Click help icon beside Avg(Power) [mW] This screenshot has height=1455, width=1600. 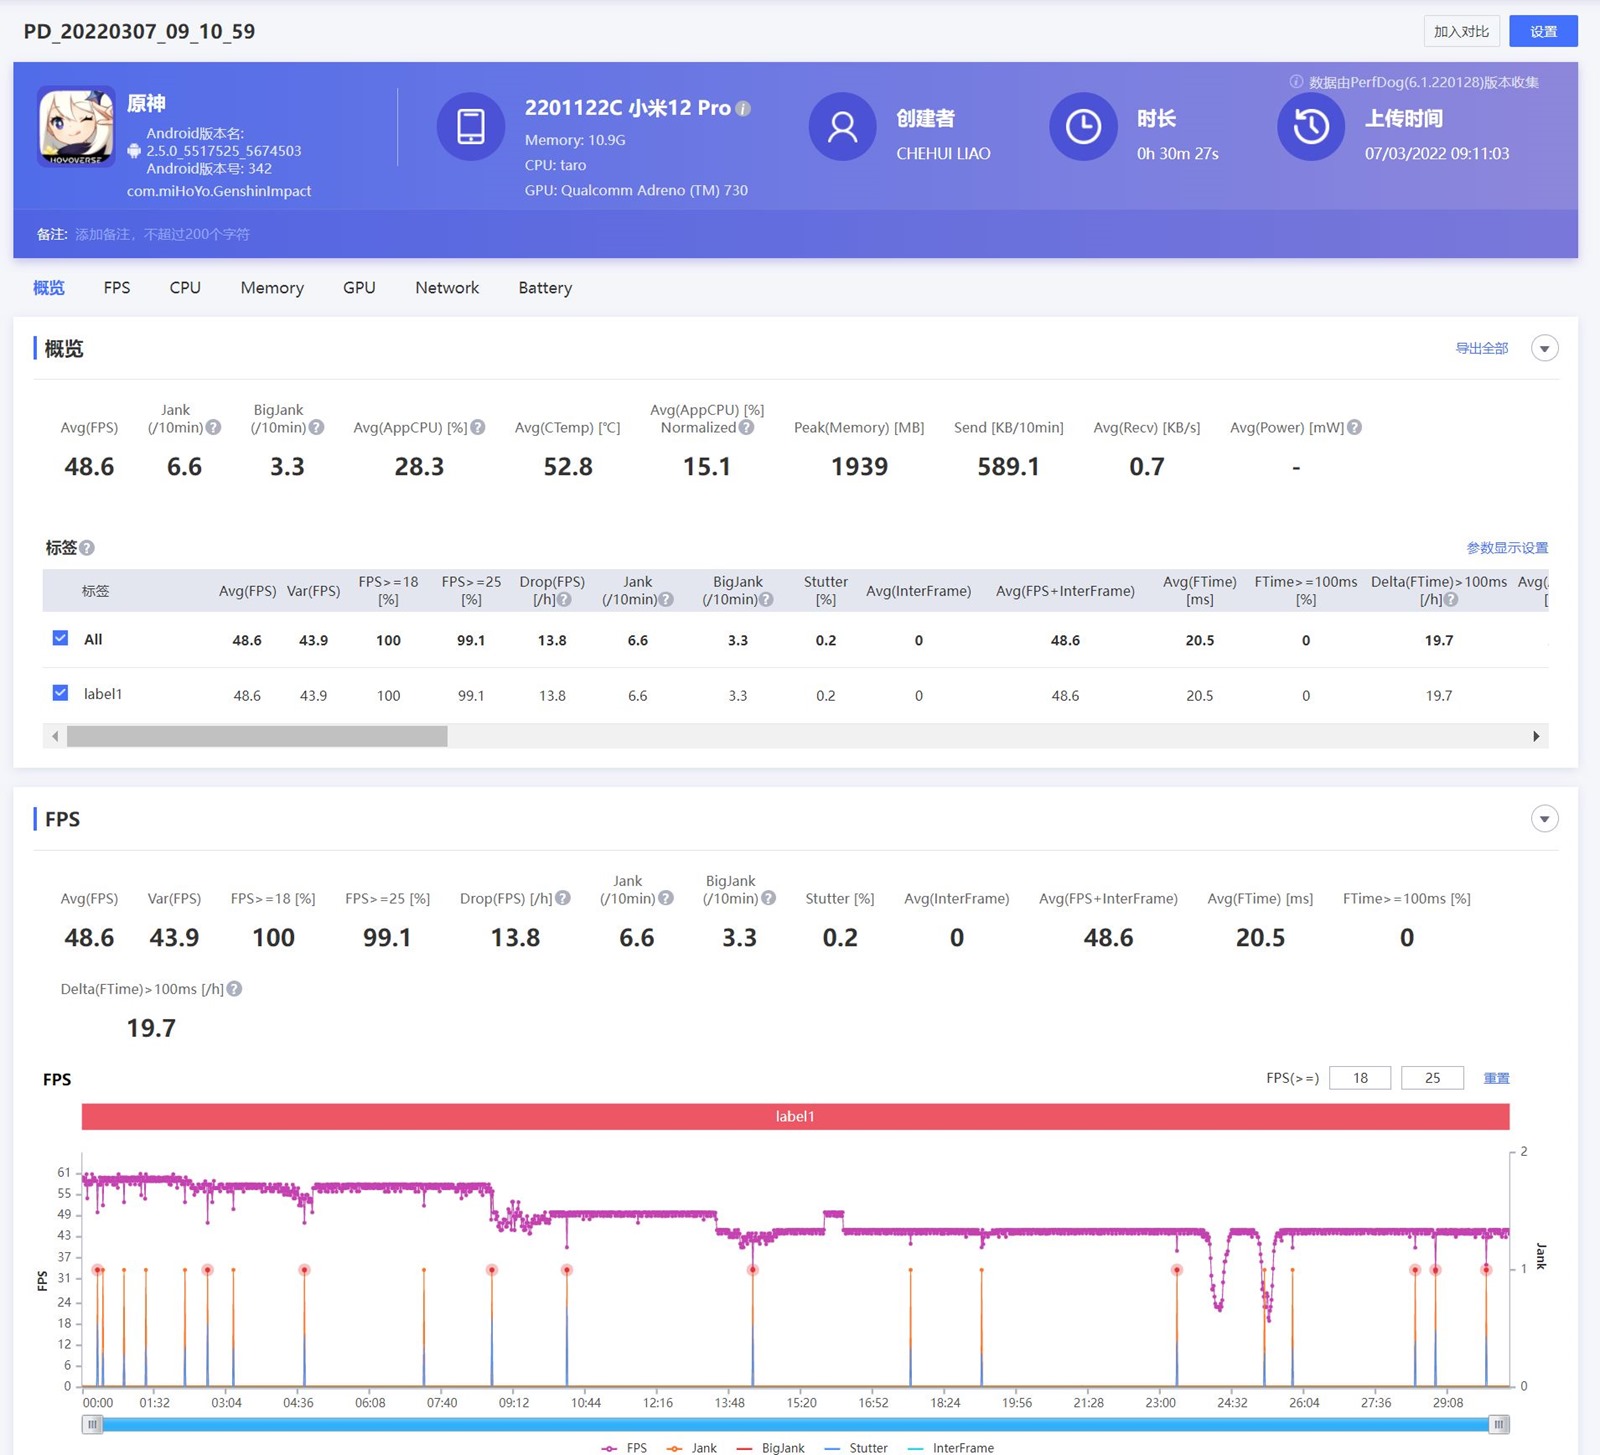1354,428
